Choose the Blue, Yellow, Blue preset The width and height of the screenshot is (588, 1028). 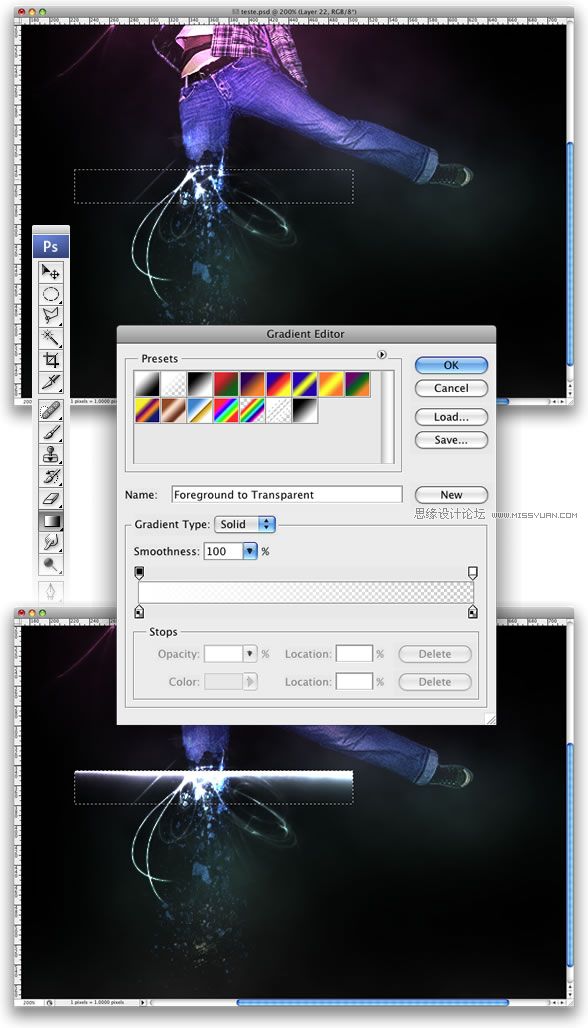pyautogui.click(x=304, y=384)
